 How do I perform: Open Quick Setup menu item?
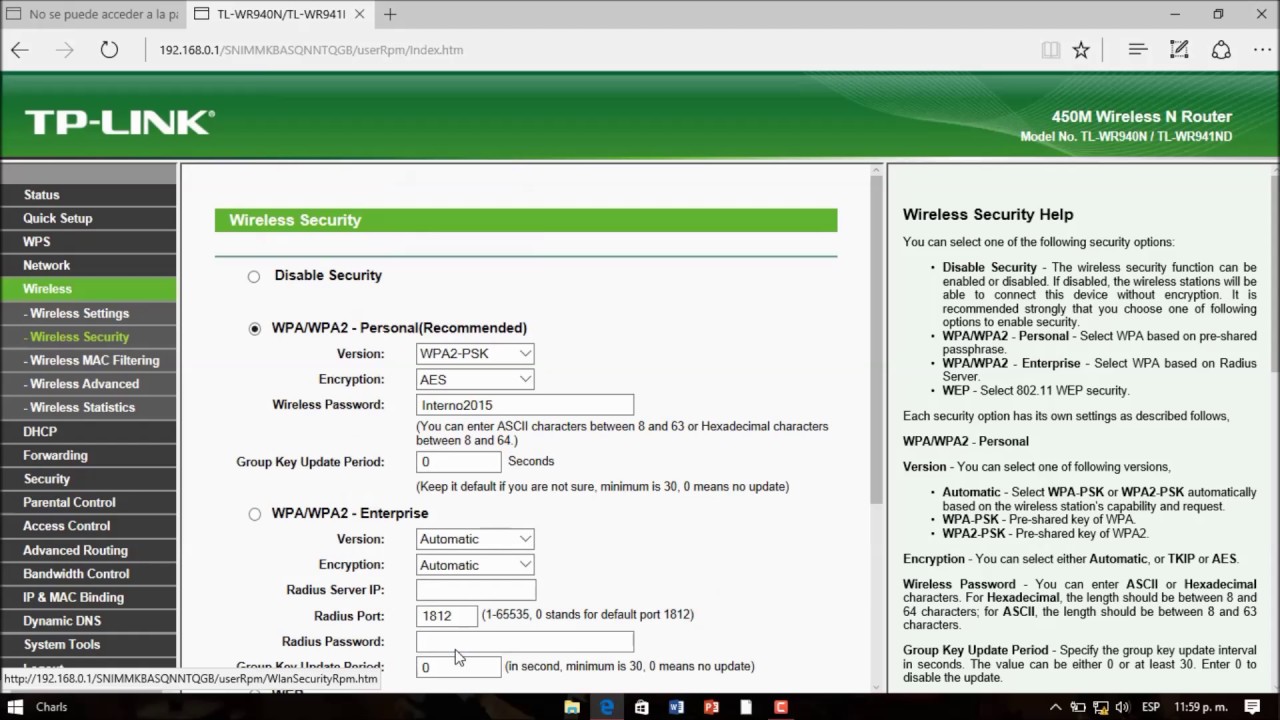[x=58, y=218]
